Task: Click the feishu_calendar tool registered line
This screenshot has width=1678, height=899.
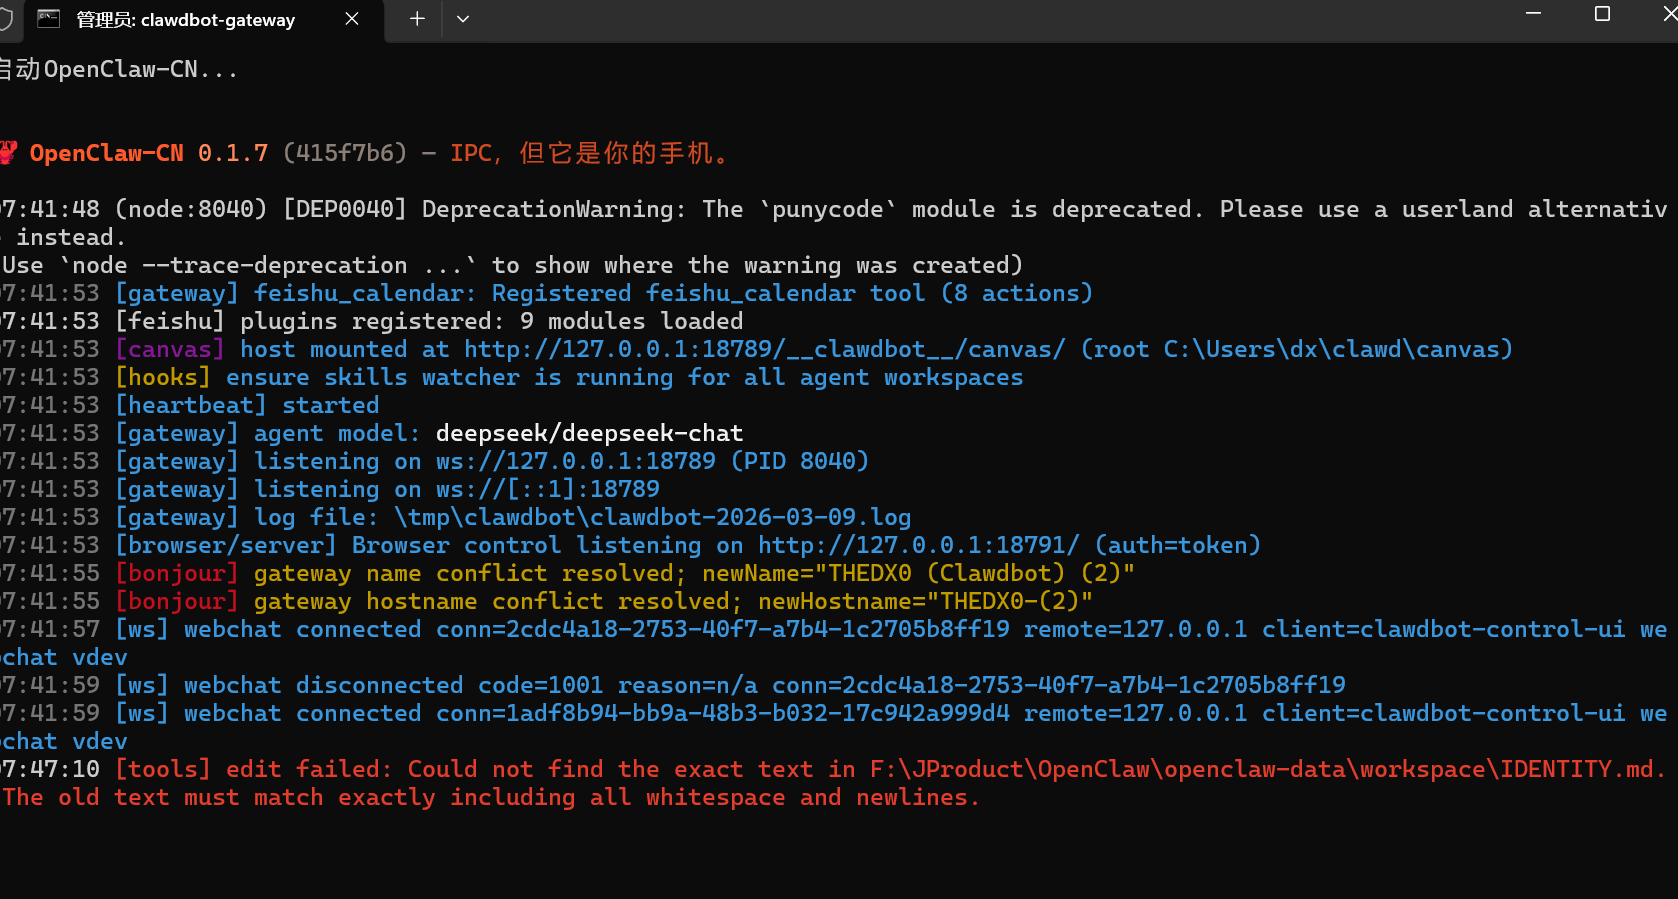Action: coord(604,293)
